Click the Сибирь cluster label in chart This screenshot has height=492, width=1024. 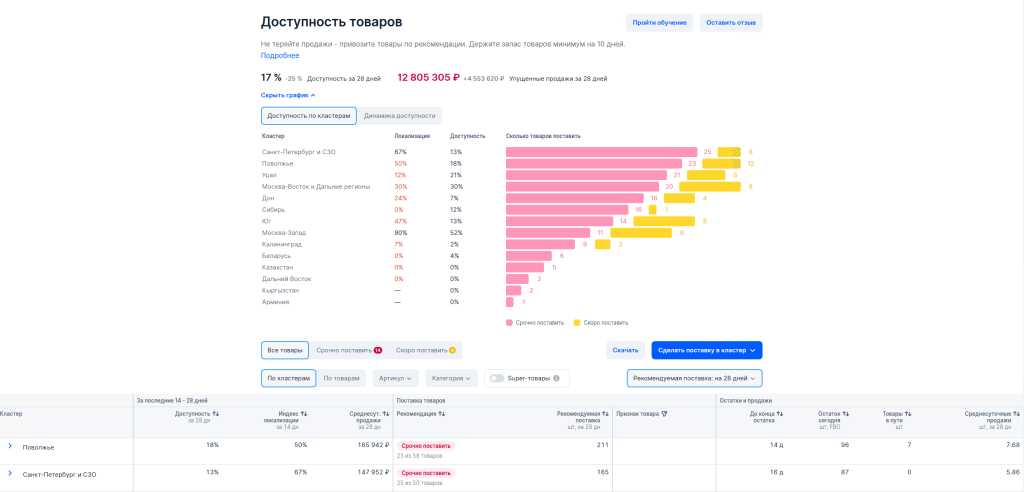point(273,210)
